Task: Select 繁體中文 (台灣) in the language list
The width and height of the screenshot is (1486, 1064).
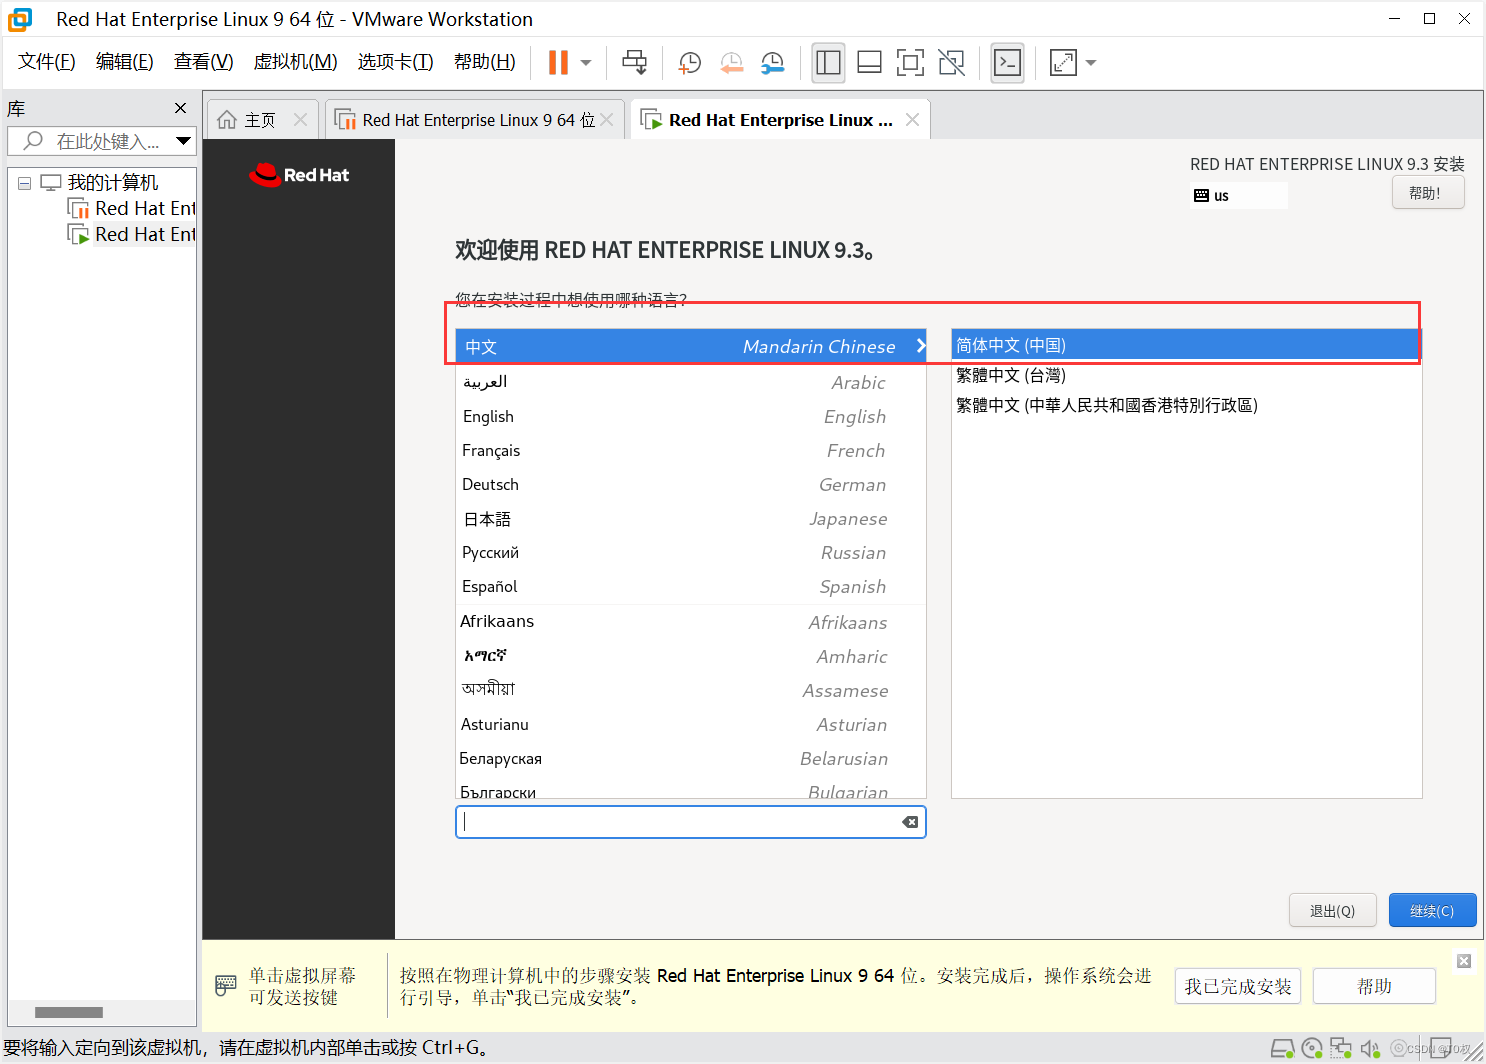Action: pos(1011,375)
